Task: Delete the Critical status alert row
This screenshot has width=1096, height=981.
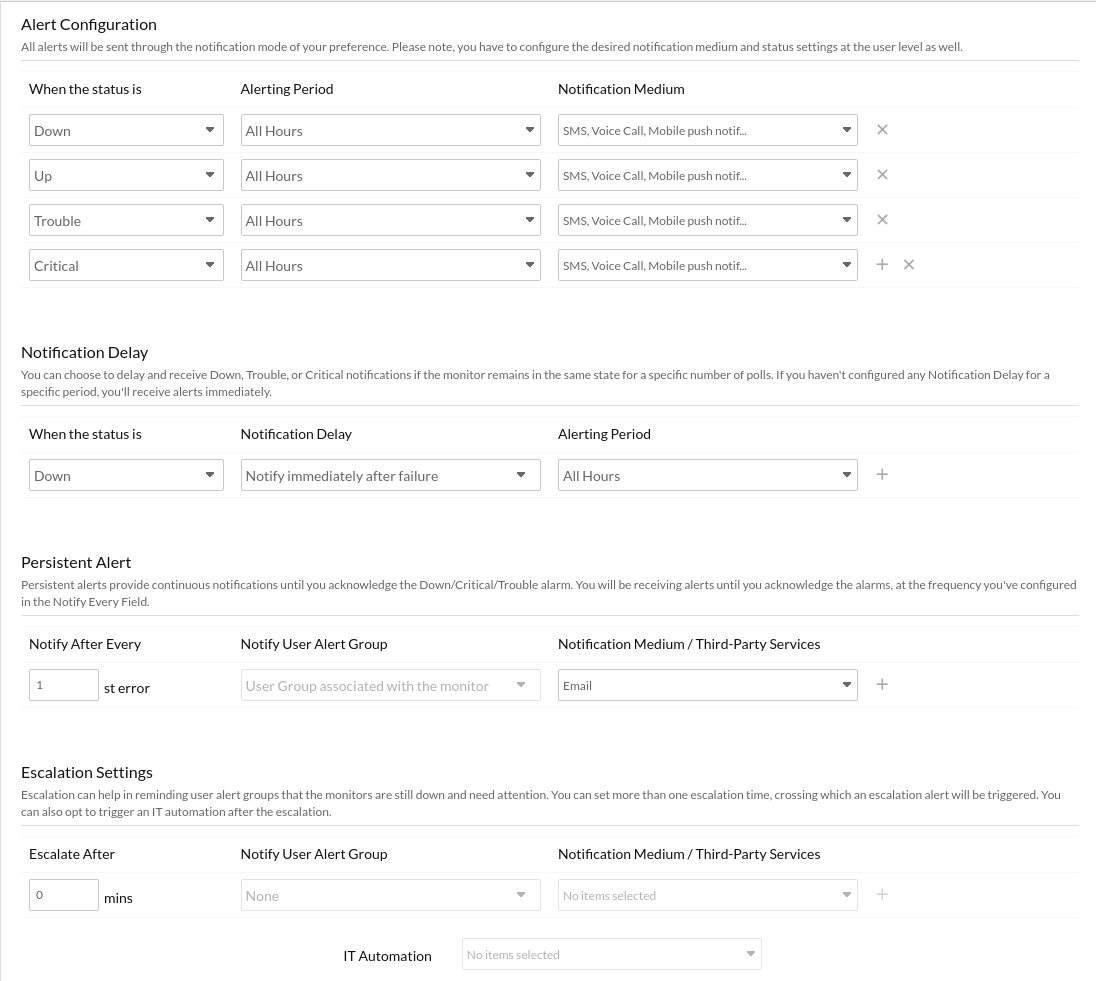Action: click(x=909, y=265)
